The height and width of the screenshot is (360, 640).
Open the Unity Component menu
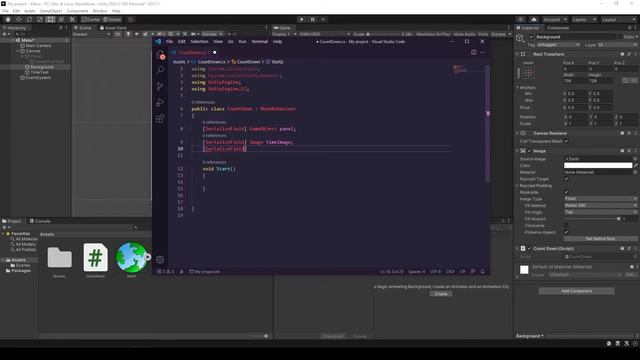77,11
